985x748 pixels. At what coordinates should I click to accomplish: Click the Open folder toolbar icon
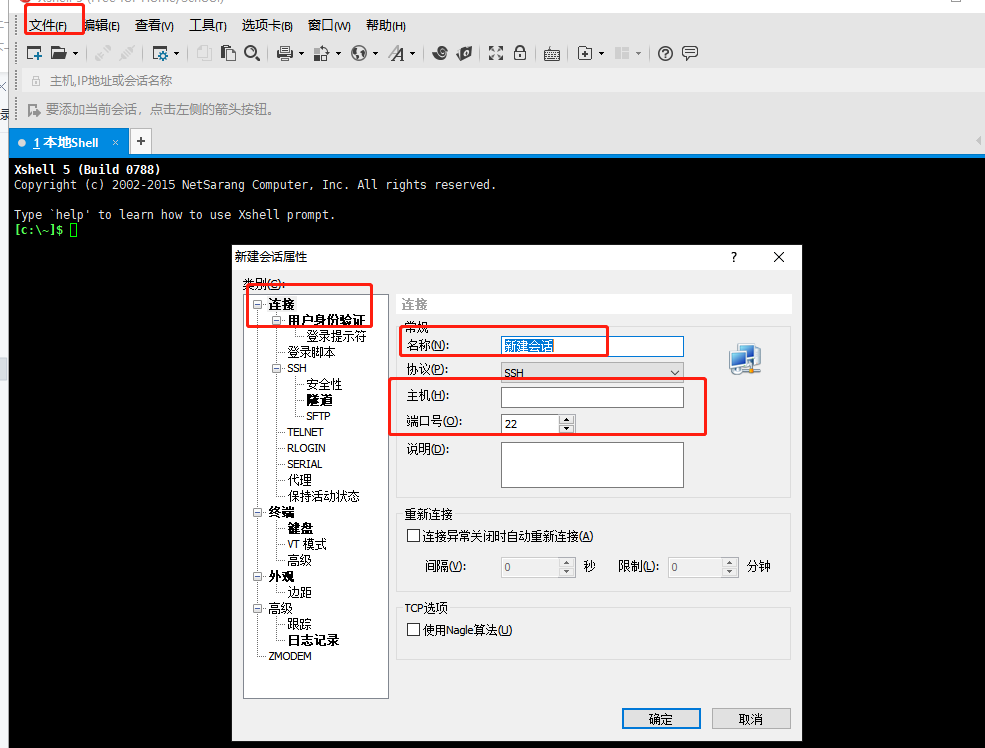coord(58,53)
